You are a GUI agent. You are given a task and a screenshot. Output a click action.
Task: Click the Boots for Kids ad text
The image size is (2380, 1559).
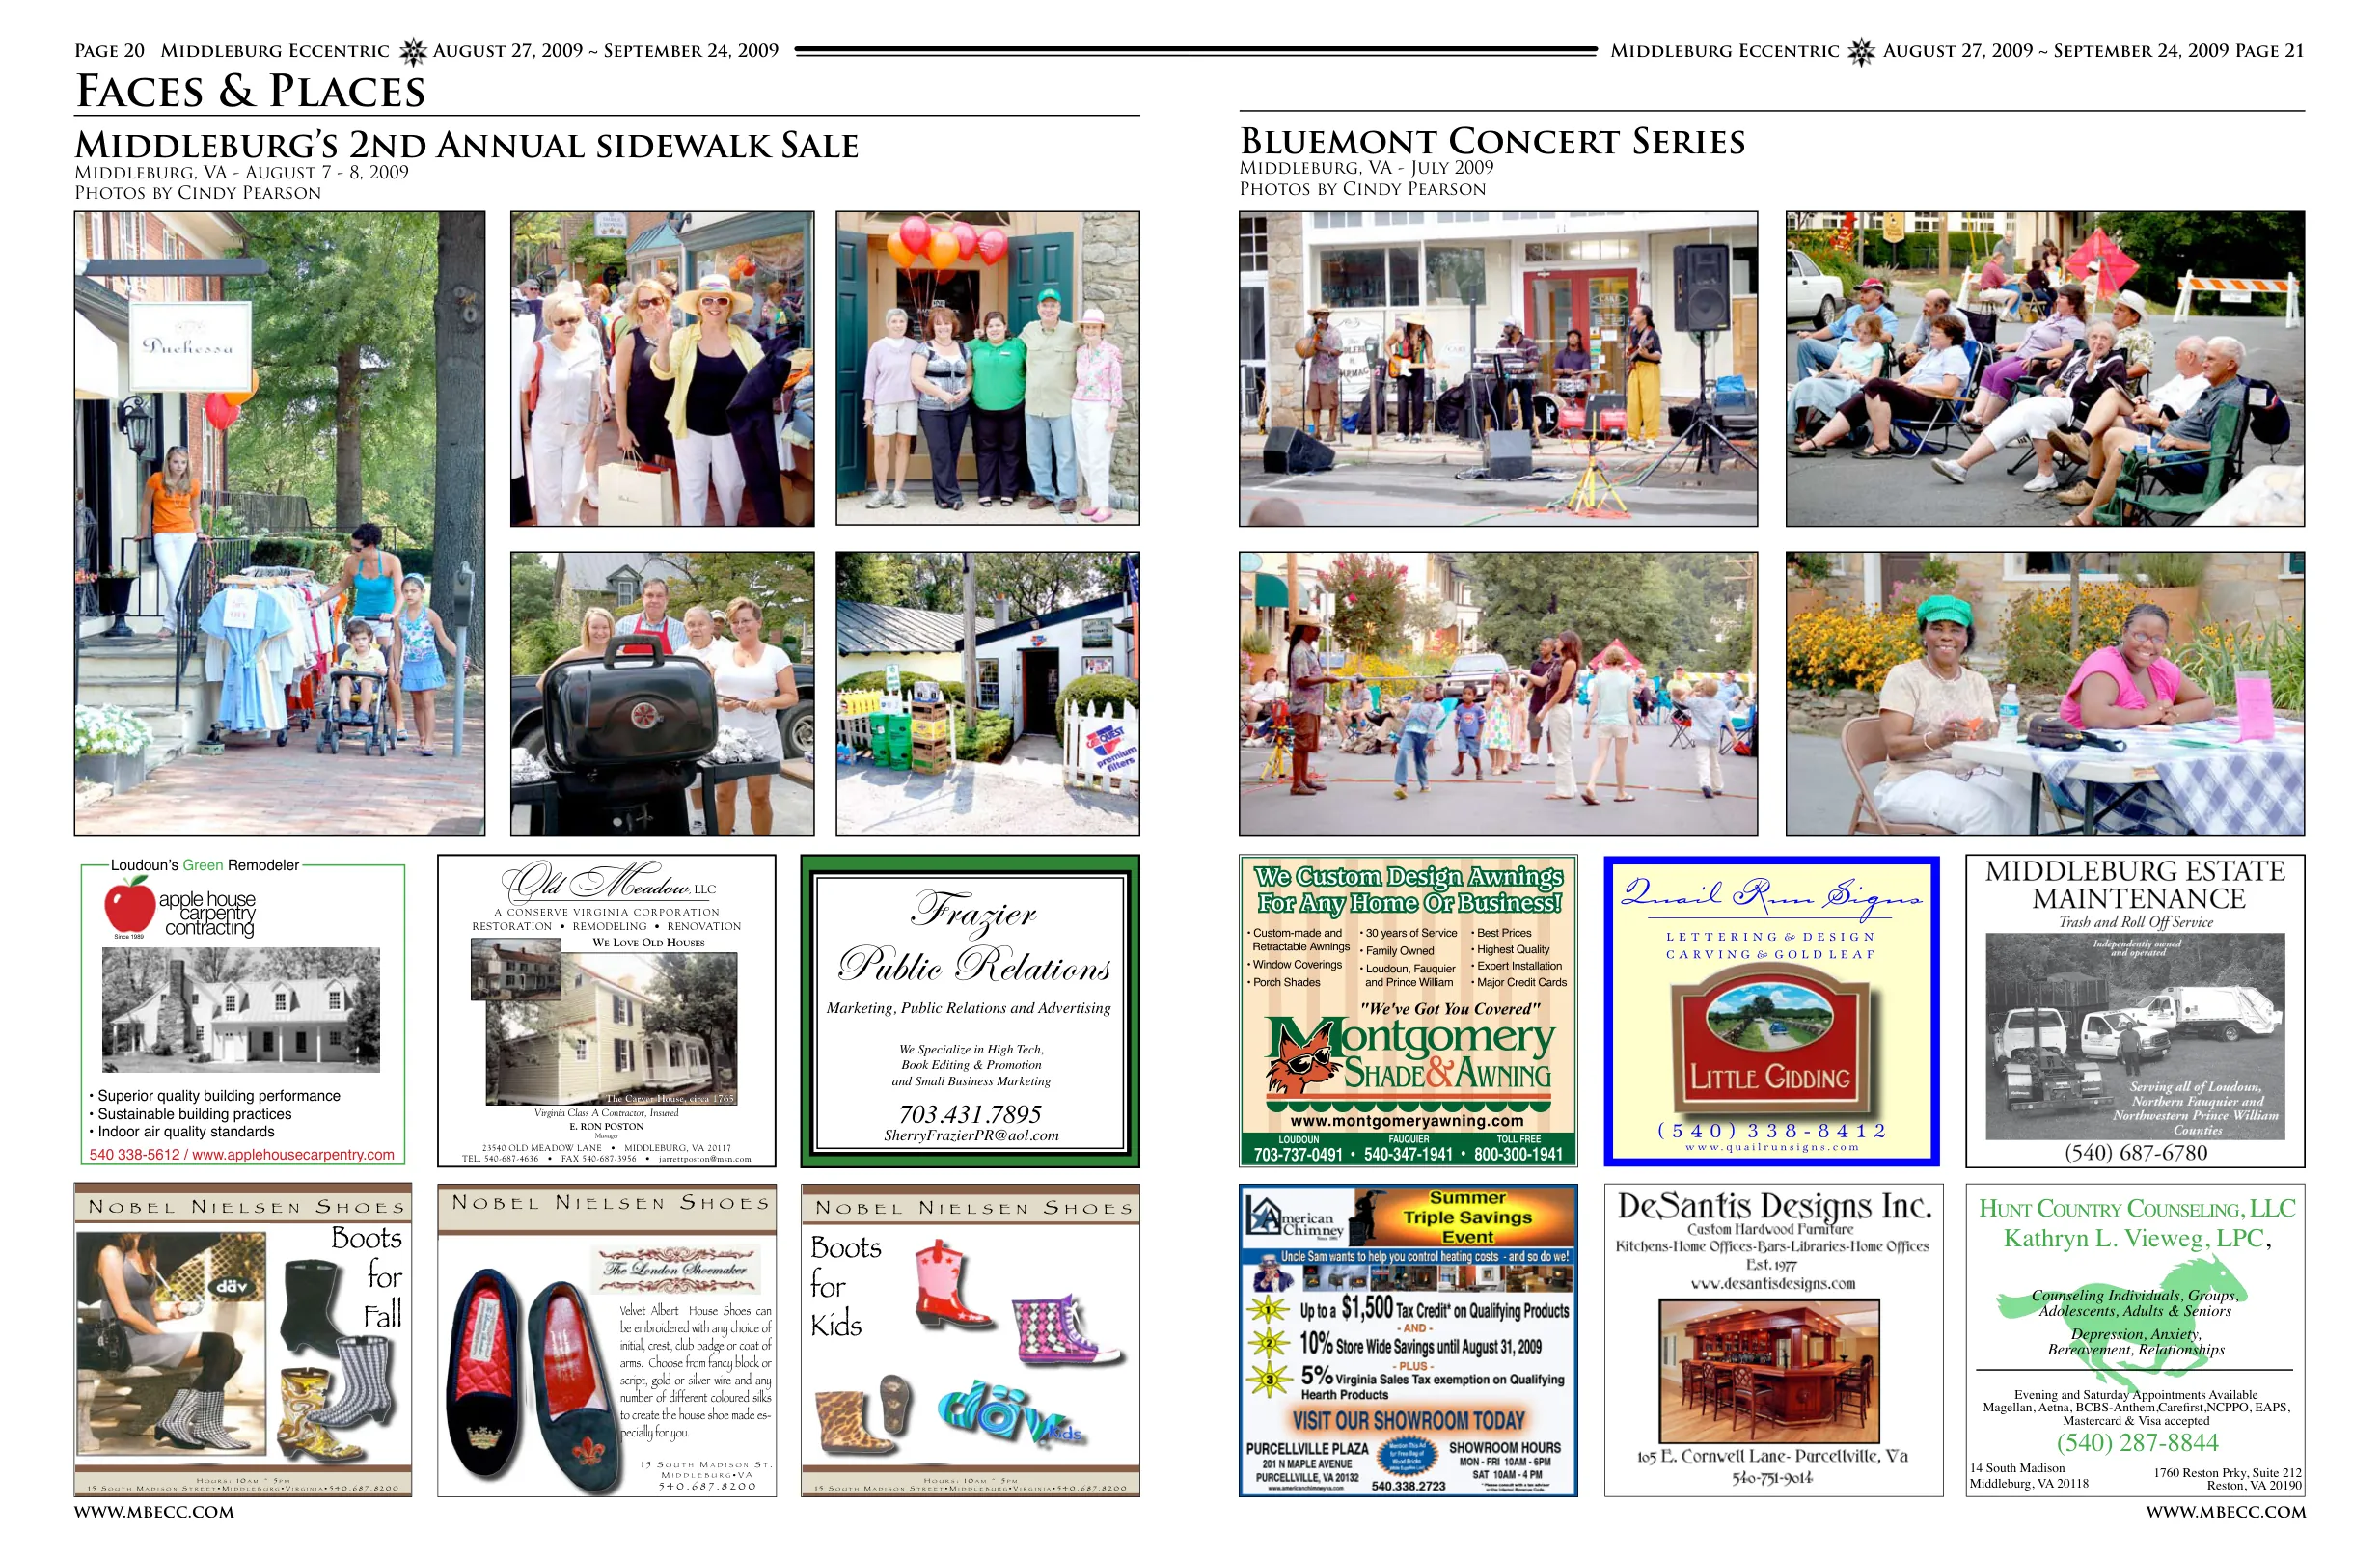pos(845,1286)
